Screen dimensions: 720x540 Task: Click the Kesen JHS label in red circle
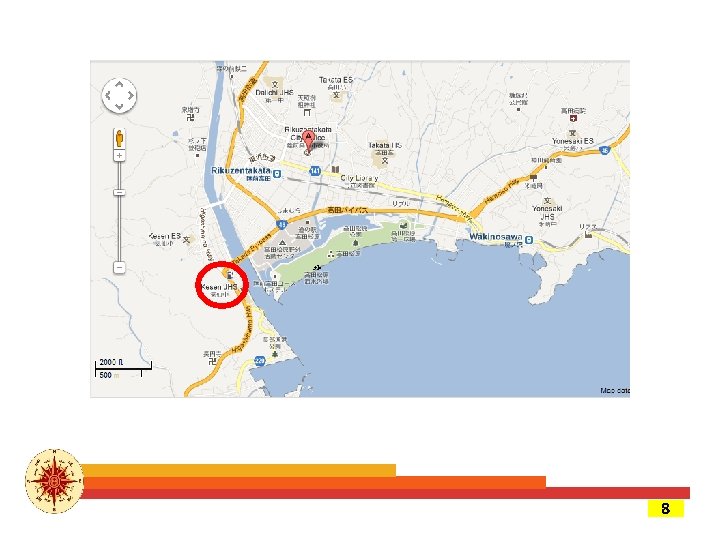[x=219, y=287]
